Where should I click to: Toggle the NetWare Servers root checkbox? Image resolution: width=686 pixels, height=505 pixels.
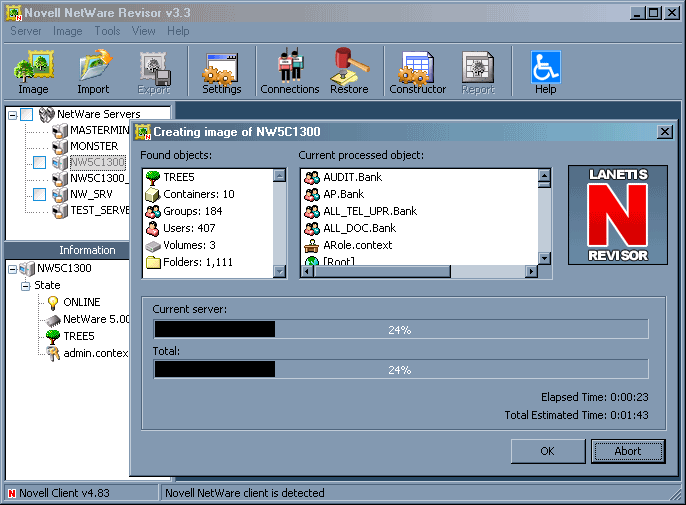pyautogui.click(x=27, y=115)
